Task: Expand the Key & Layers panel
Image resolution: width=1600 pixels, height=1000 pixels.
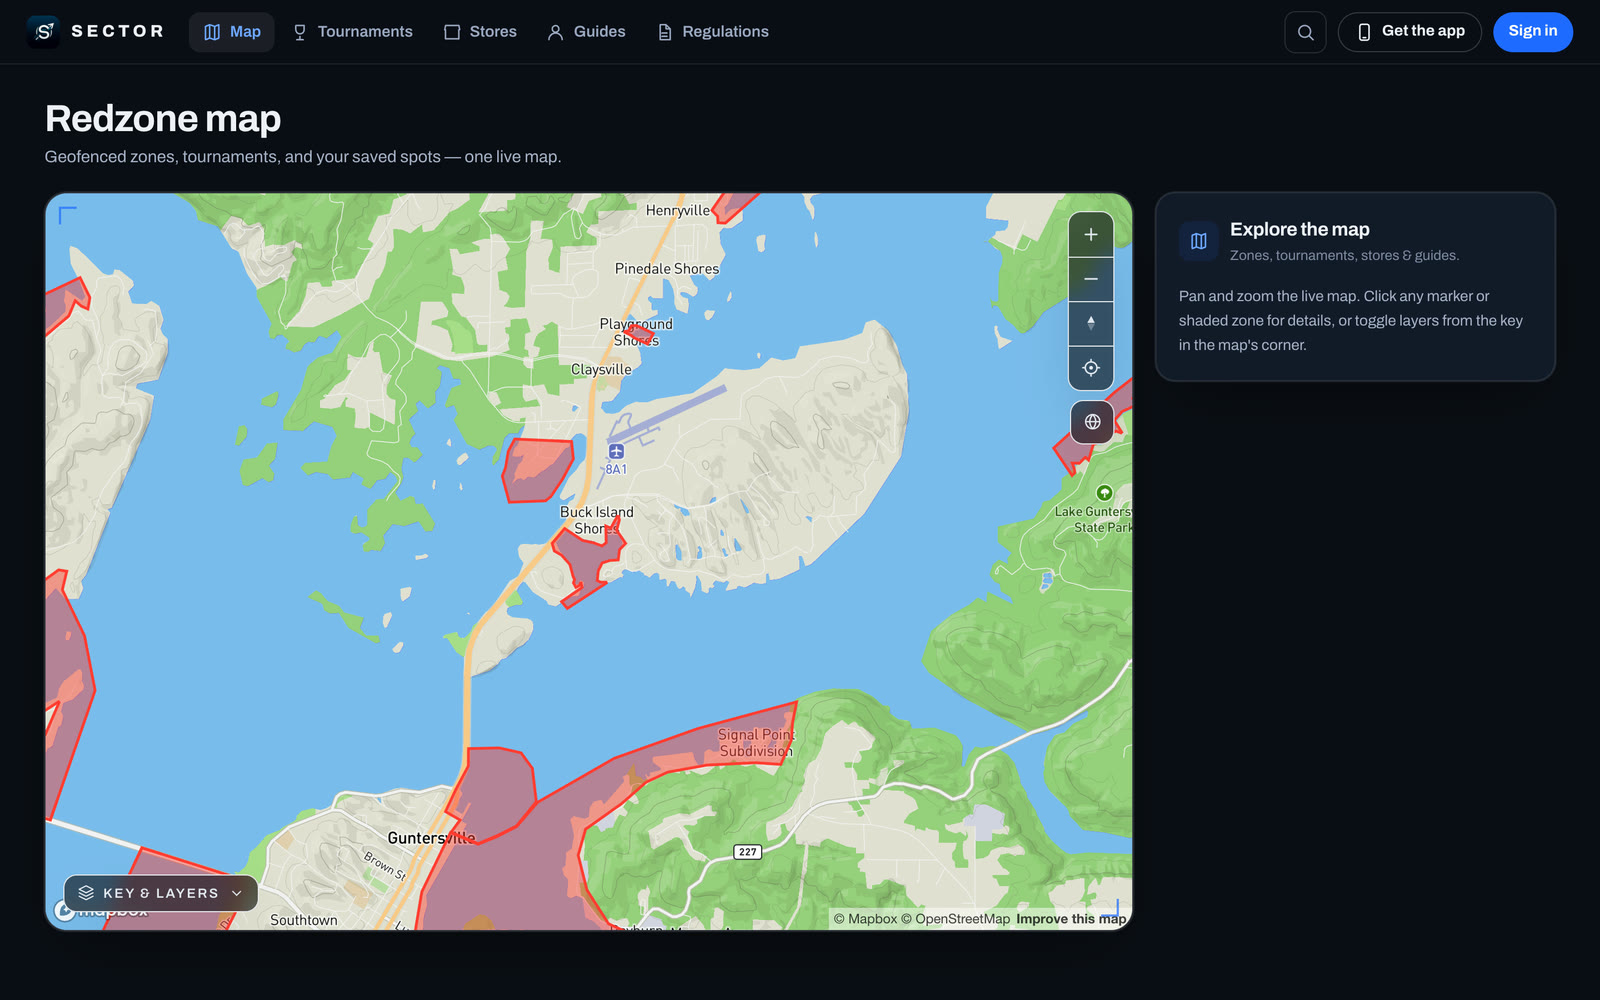Action: click(x=161, y=893)
